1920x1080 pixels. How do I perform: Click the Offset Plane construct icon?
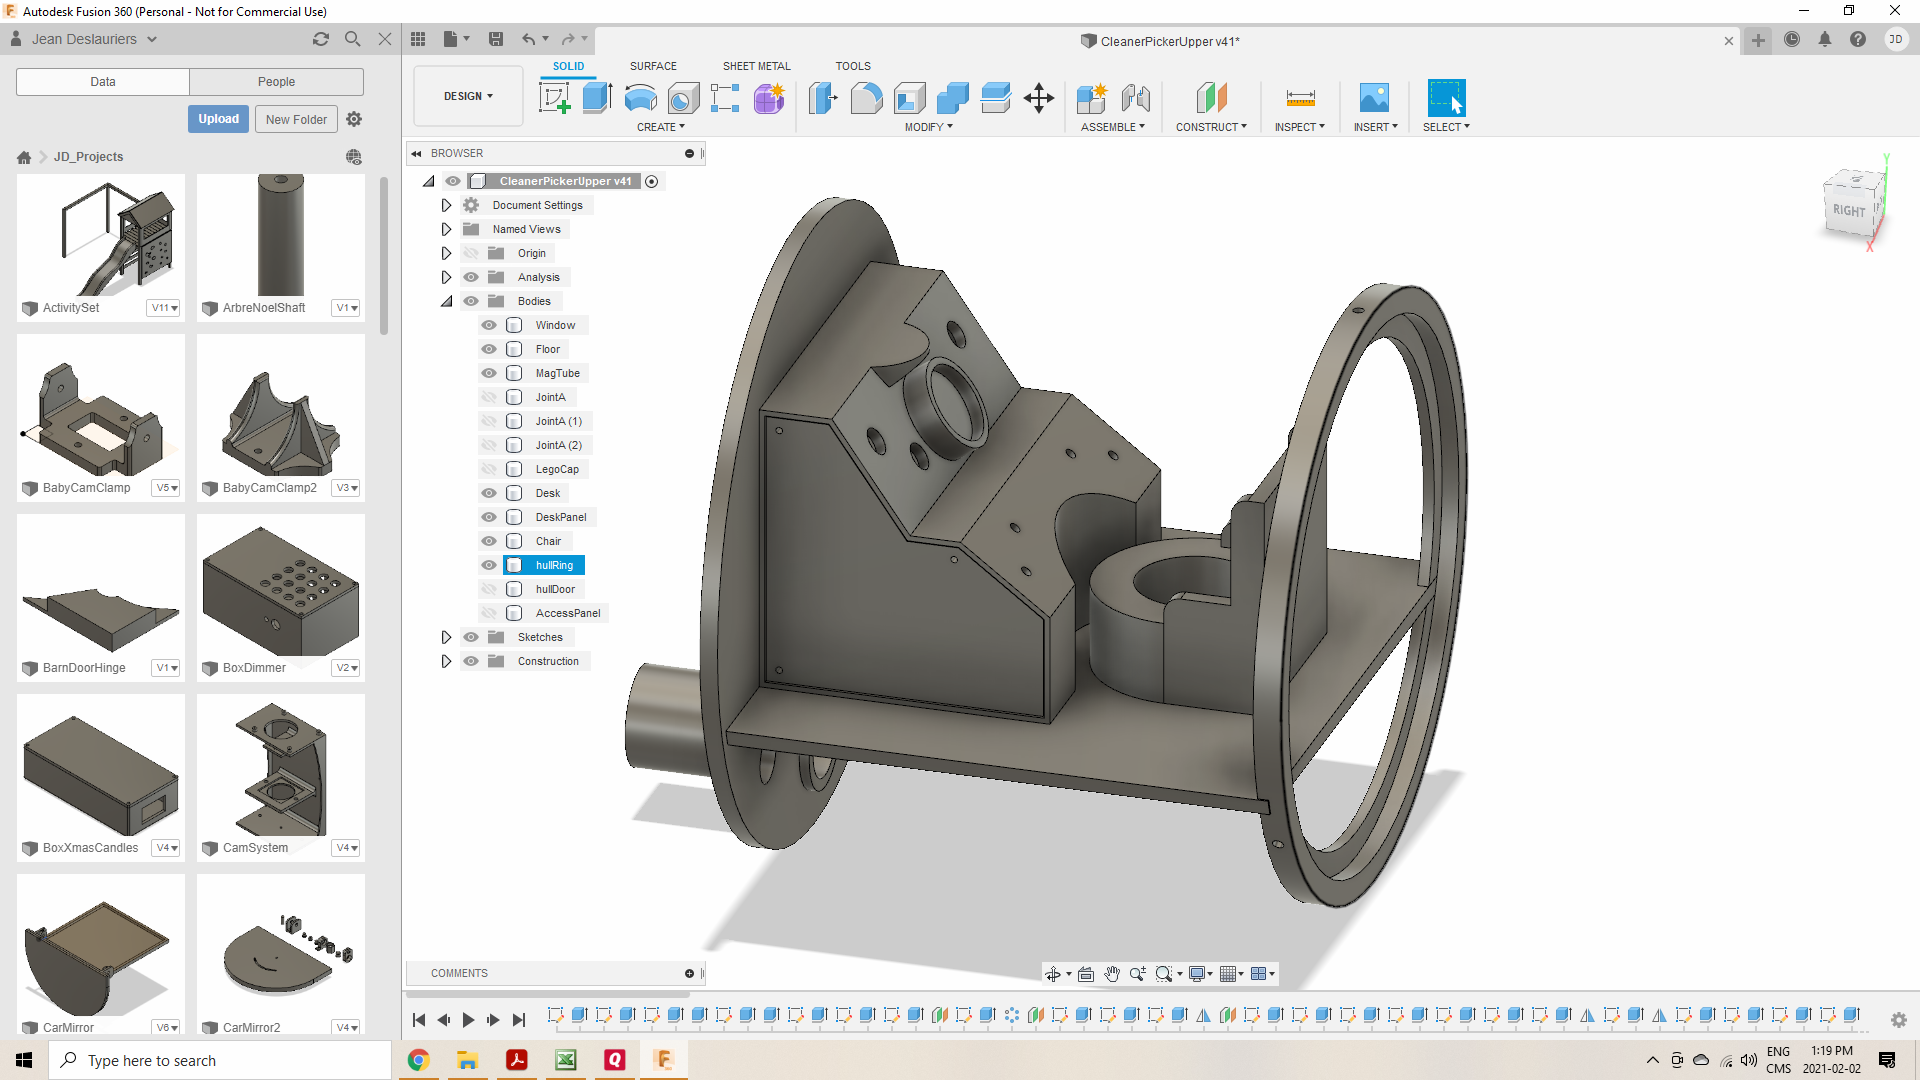(1211, 98)
